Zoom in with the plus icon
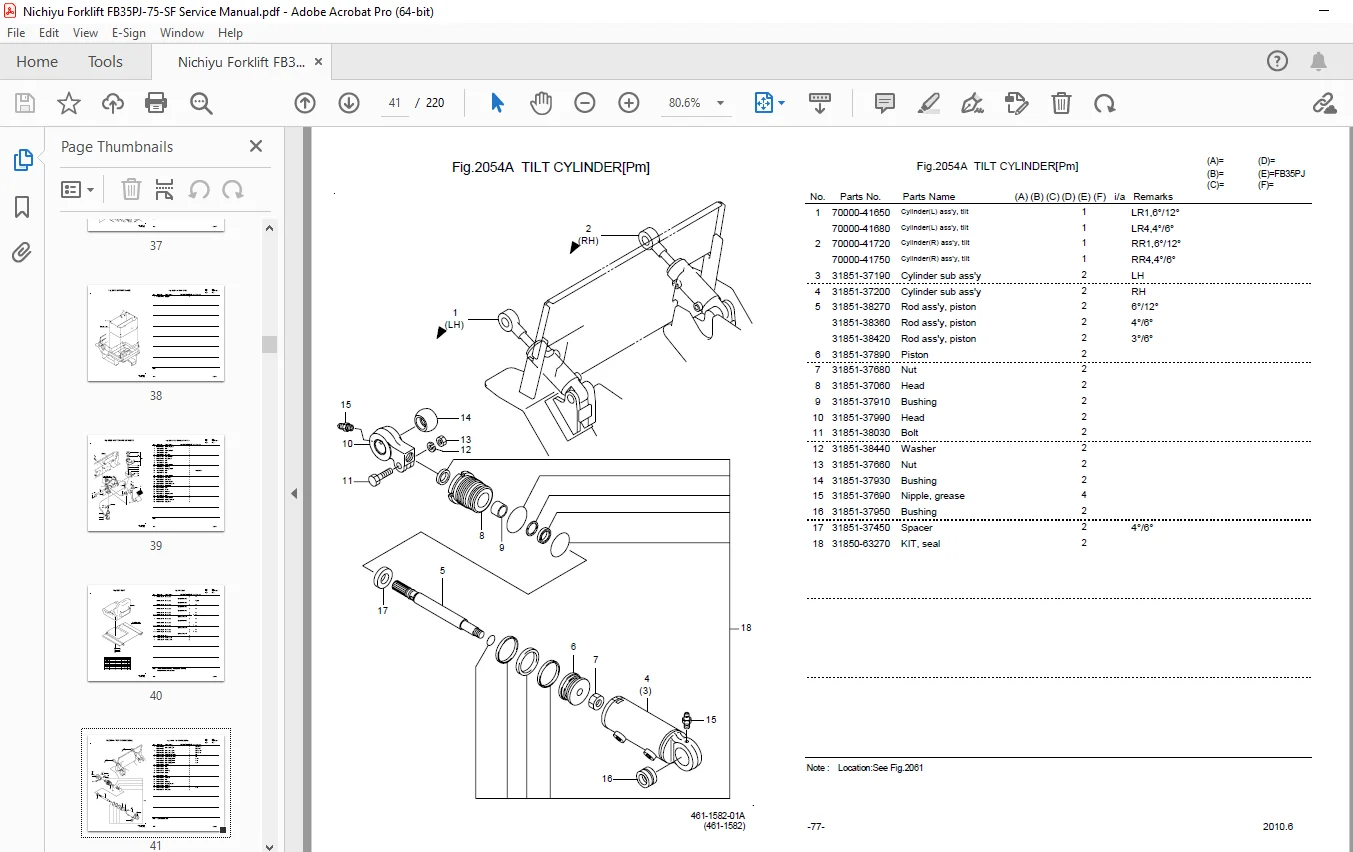This screenshot has width=1353, height=852. [629, 103]
